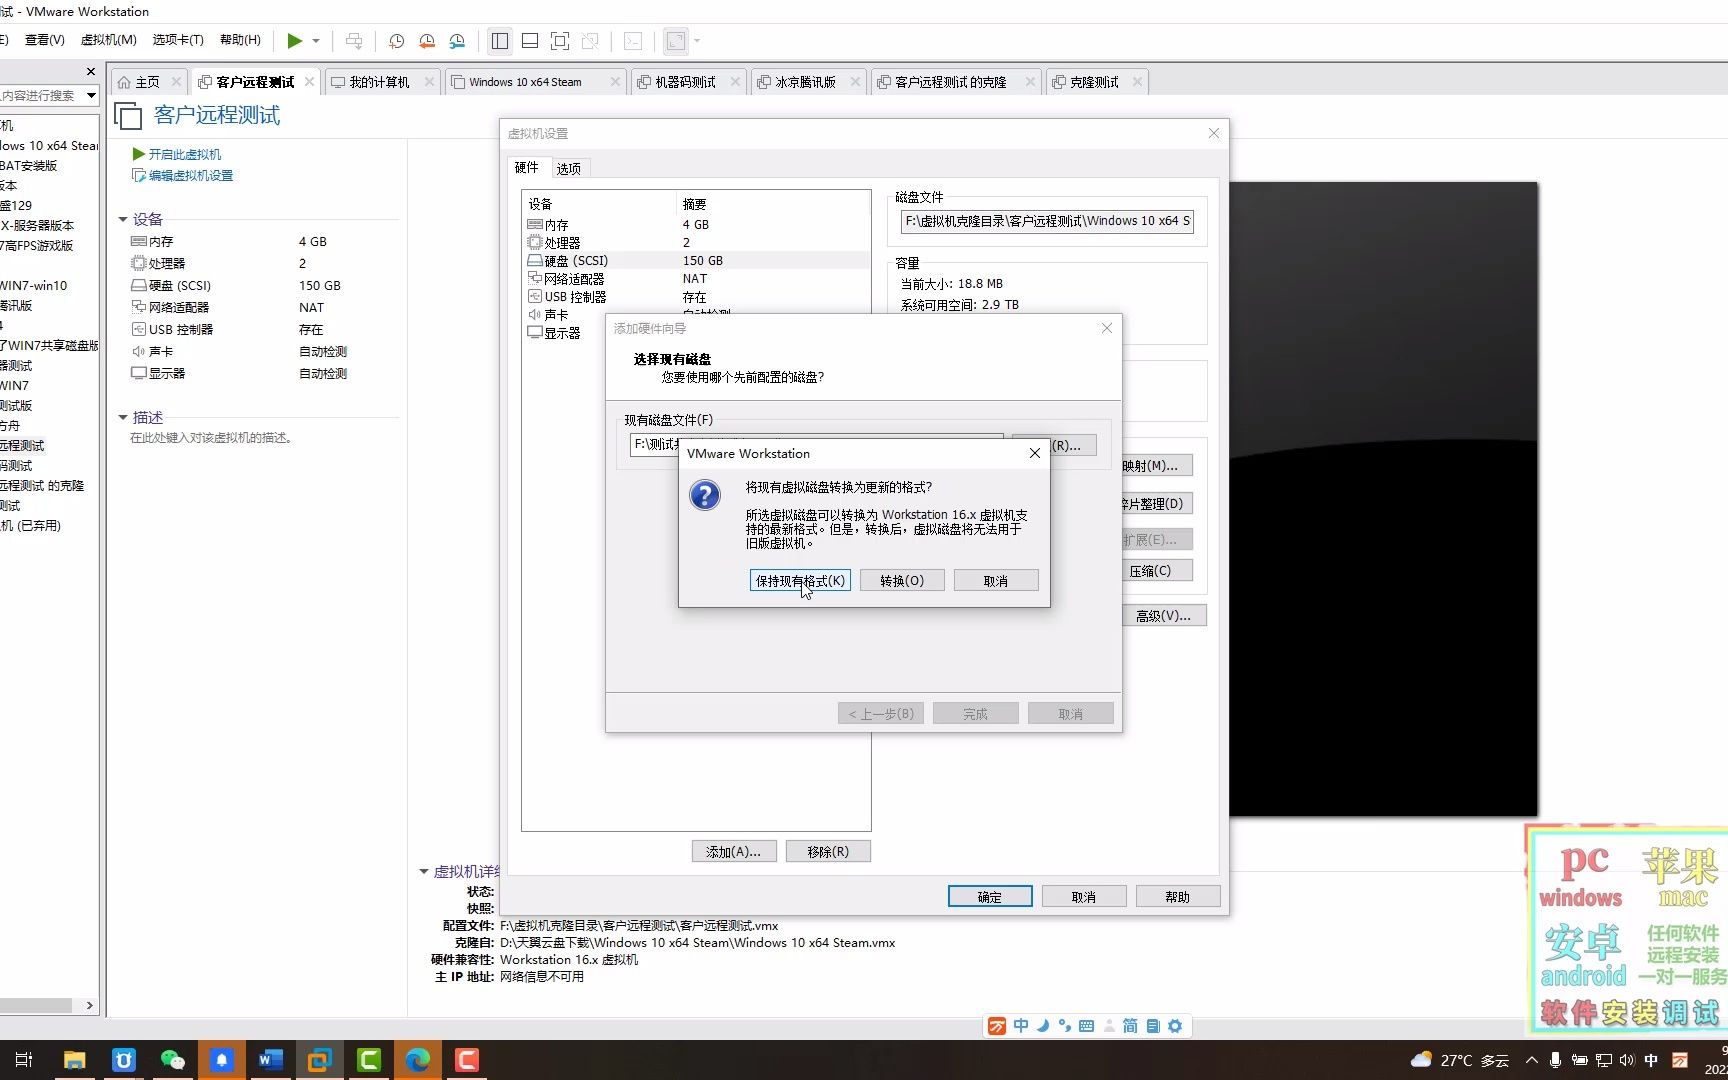Open the stretch display options dropdown arrow

697,41
